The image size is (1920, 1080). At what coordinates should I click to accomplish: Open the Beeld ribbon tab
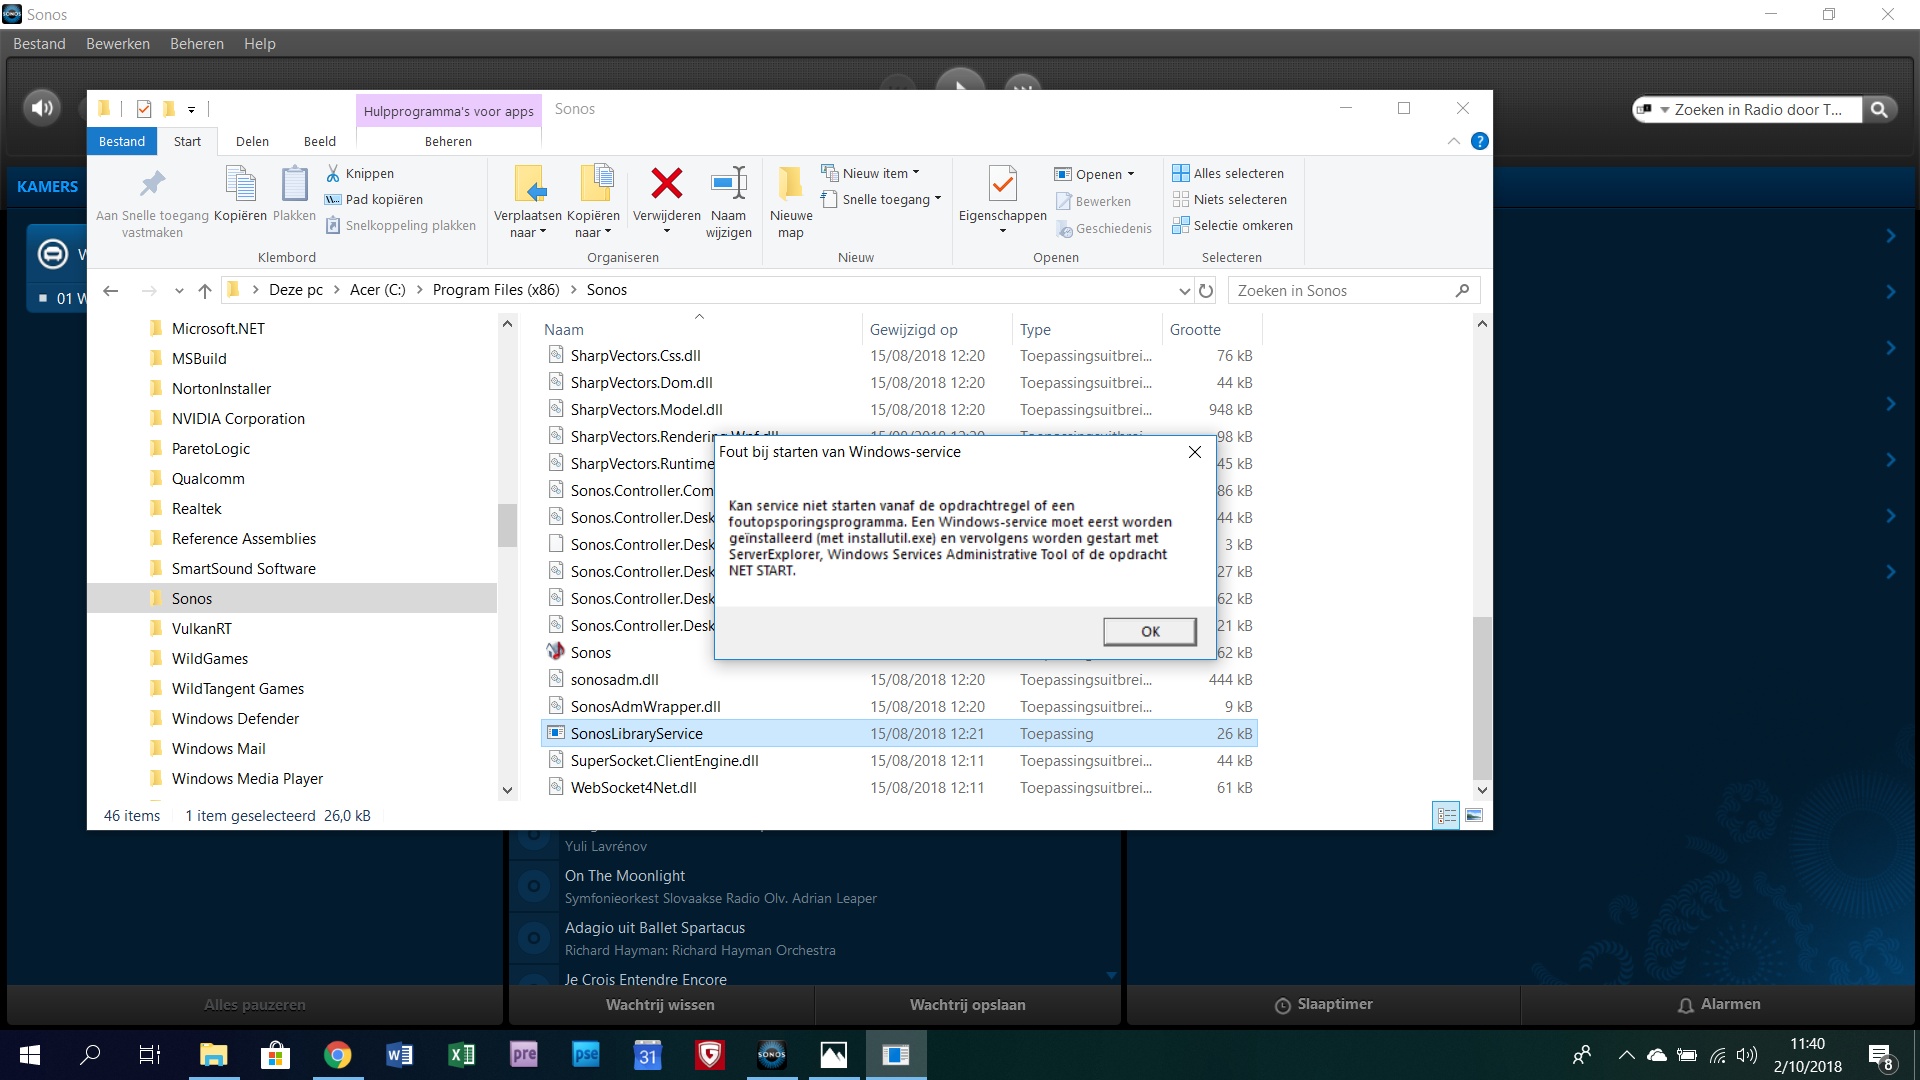click(319, 142)
